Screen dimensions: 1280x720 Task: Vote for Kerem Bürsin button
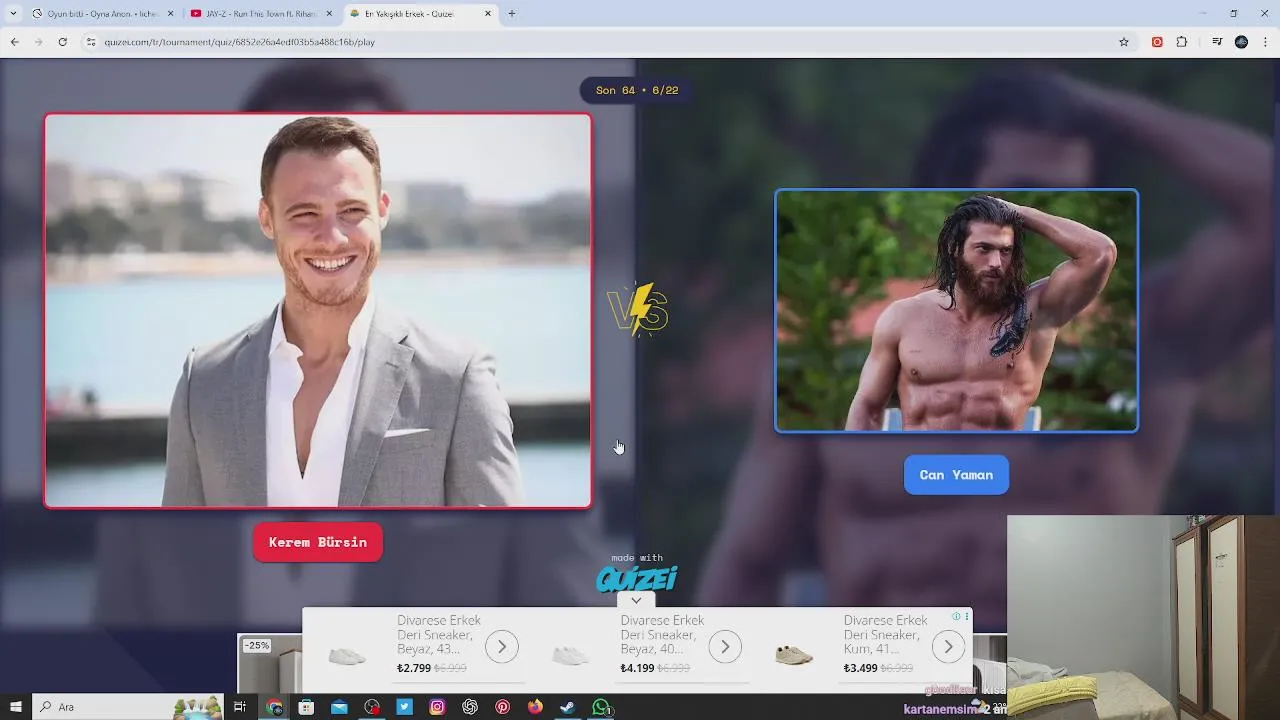point(317,542)
